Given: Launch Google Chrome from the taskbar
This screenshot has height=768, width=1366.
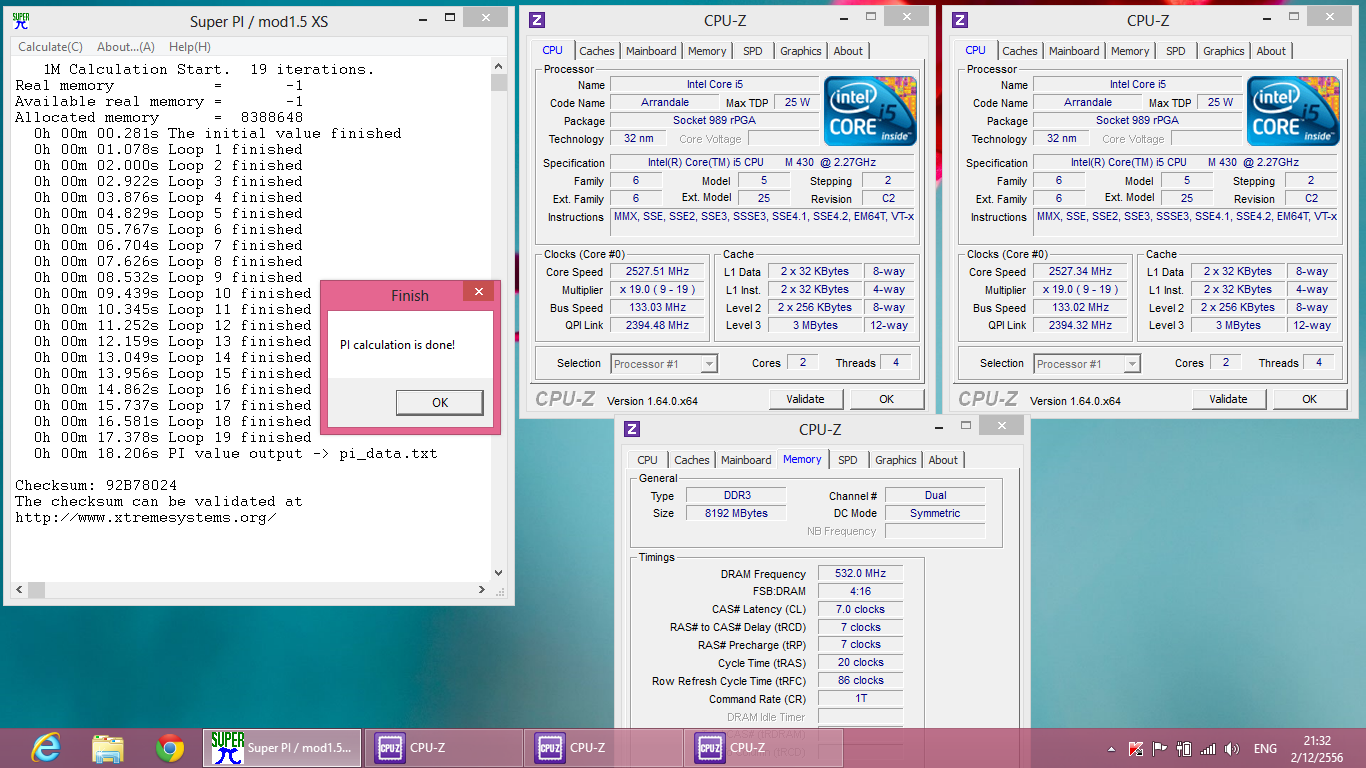Looking at the screenshot, I should point(170,748).
